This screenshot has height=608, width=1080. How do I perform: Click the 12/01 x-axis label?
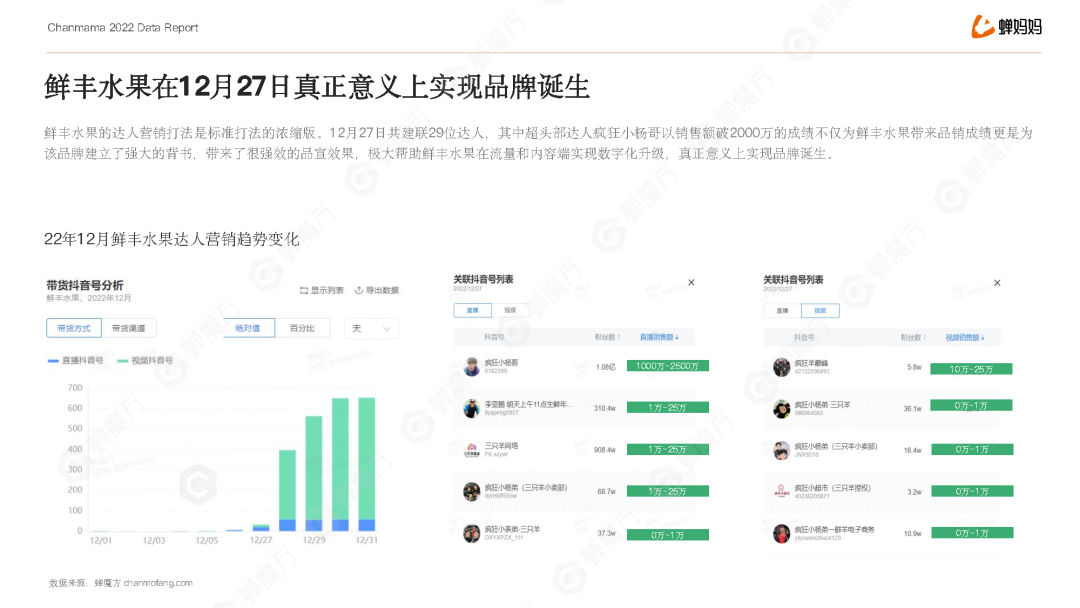click(x=101, y=541)
